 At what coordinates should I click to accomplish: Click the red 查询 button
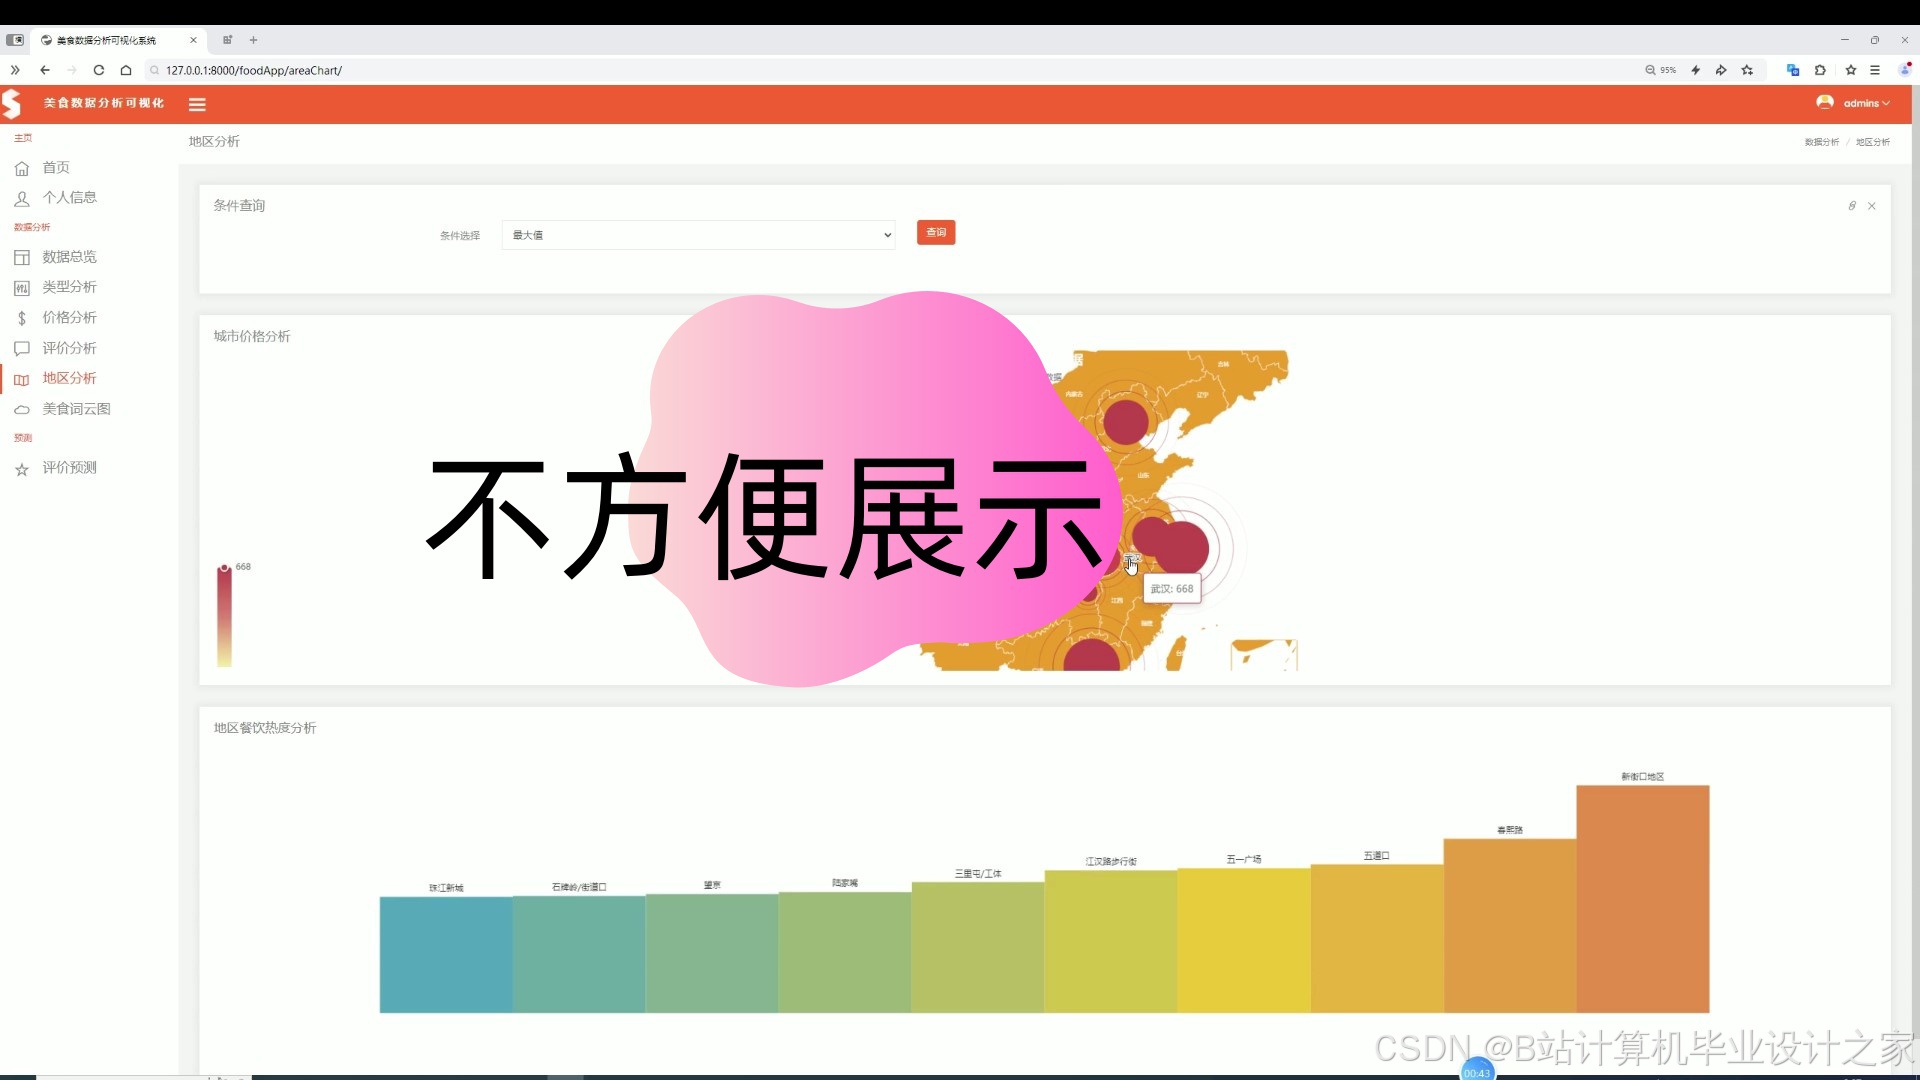[x=936, y=233]
